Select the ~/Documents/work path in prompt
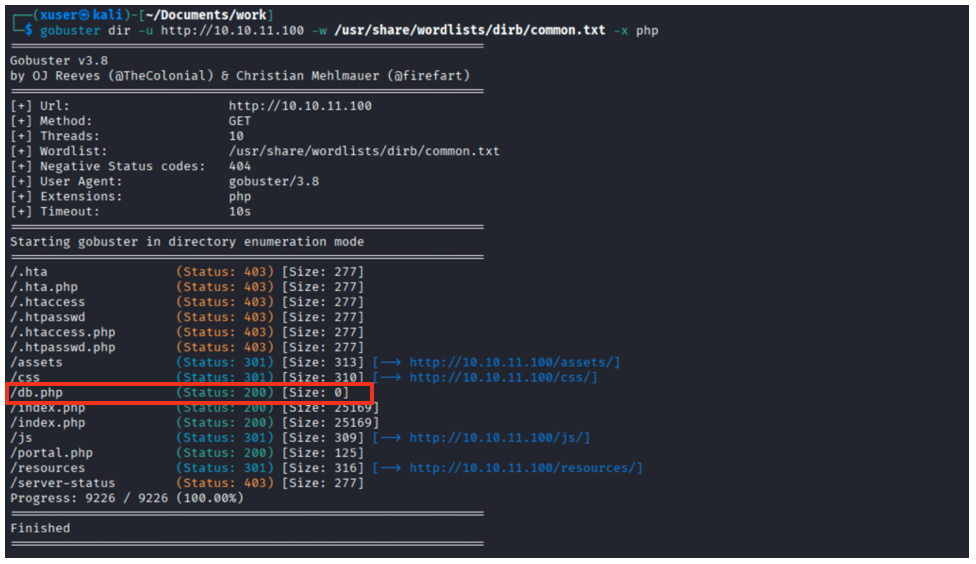The height and width of the screenshot is (564, 976). click(206, 14)
